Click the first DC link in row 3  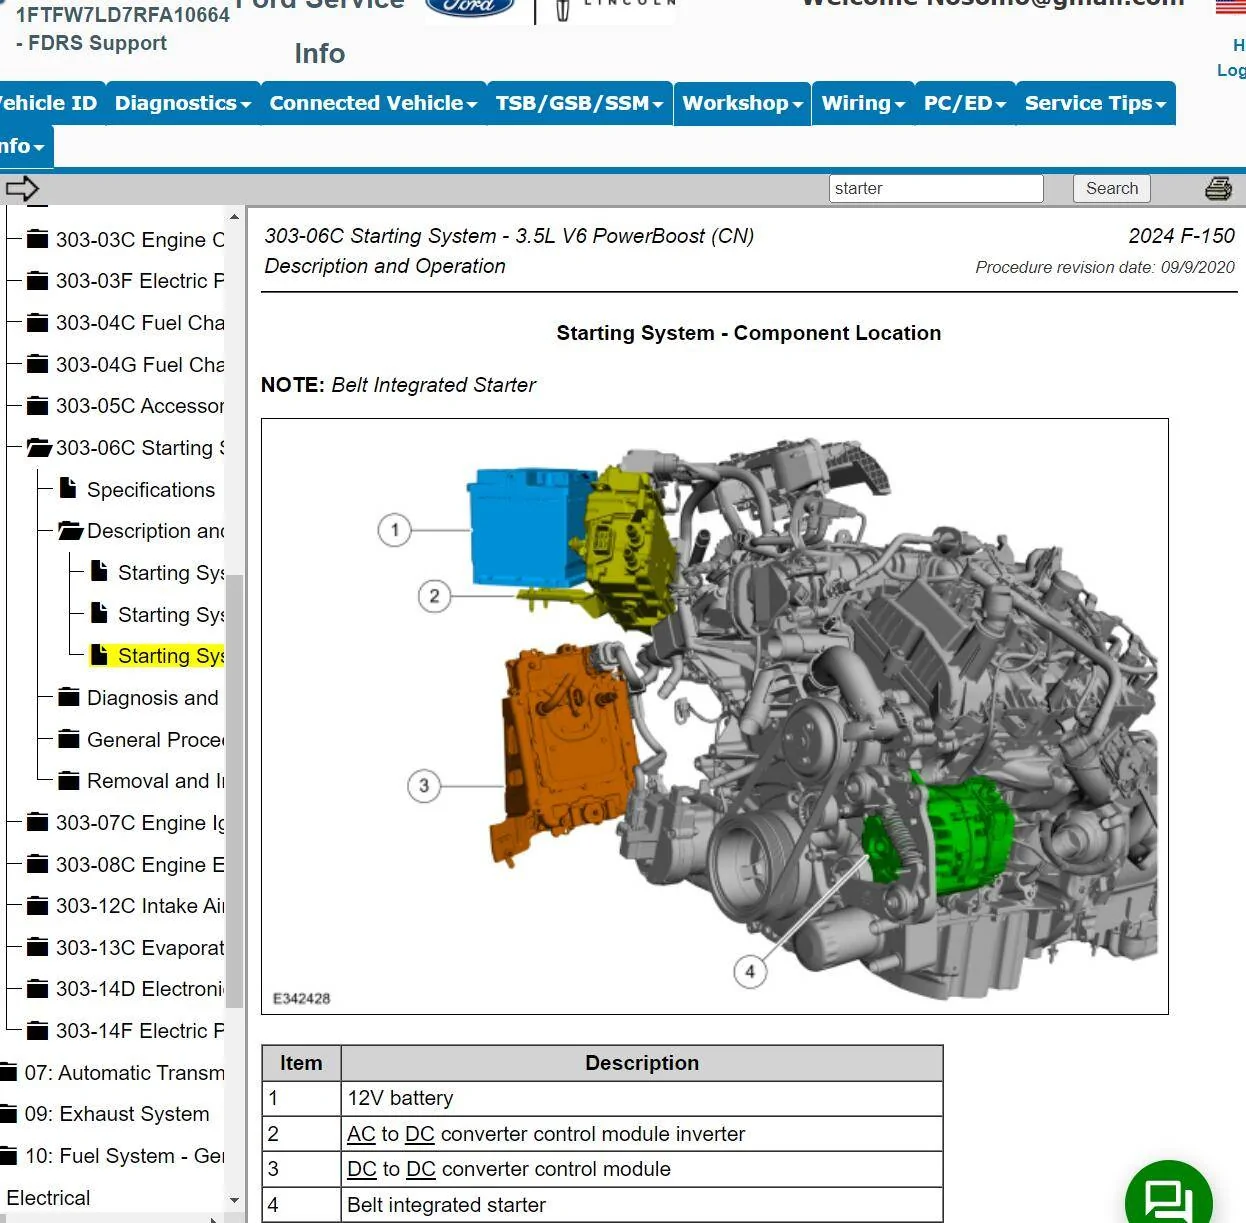tap(362, 1169)
